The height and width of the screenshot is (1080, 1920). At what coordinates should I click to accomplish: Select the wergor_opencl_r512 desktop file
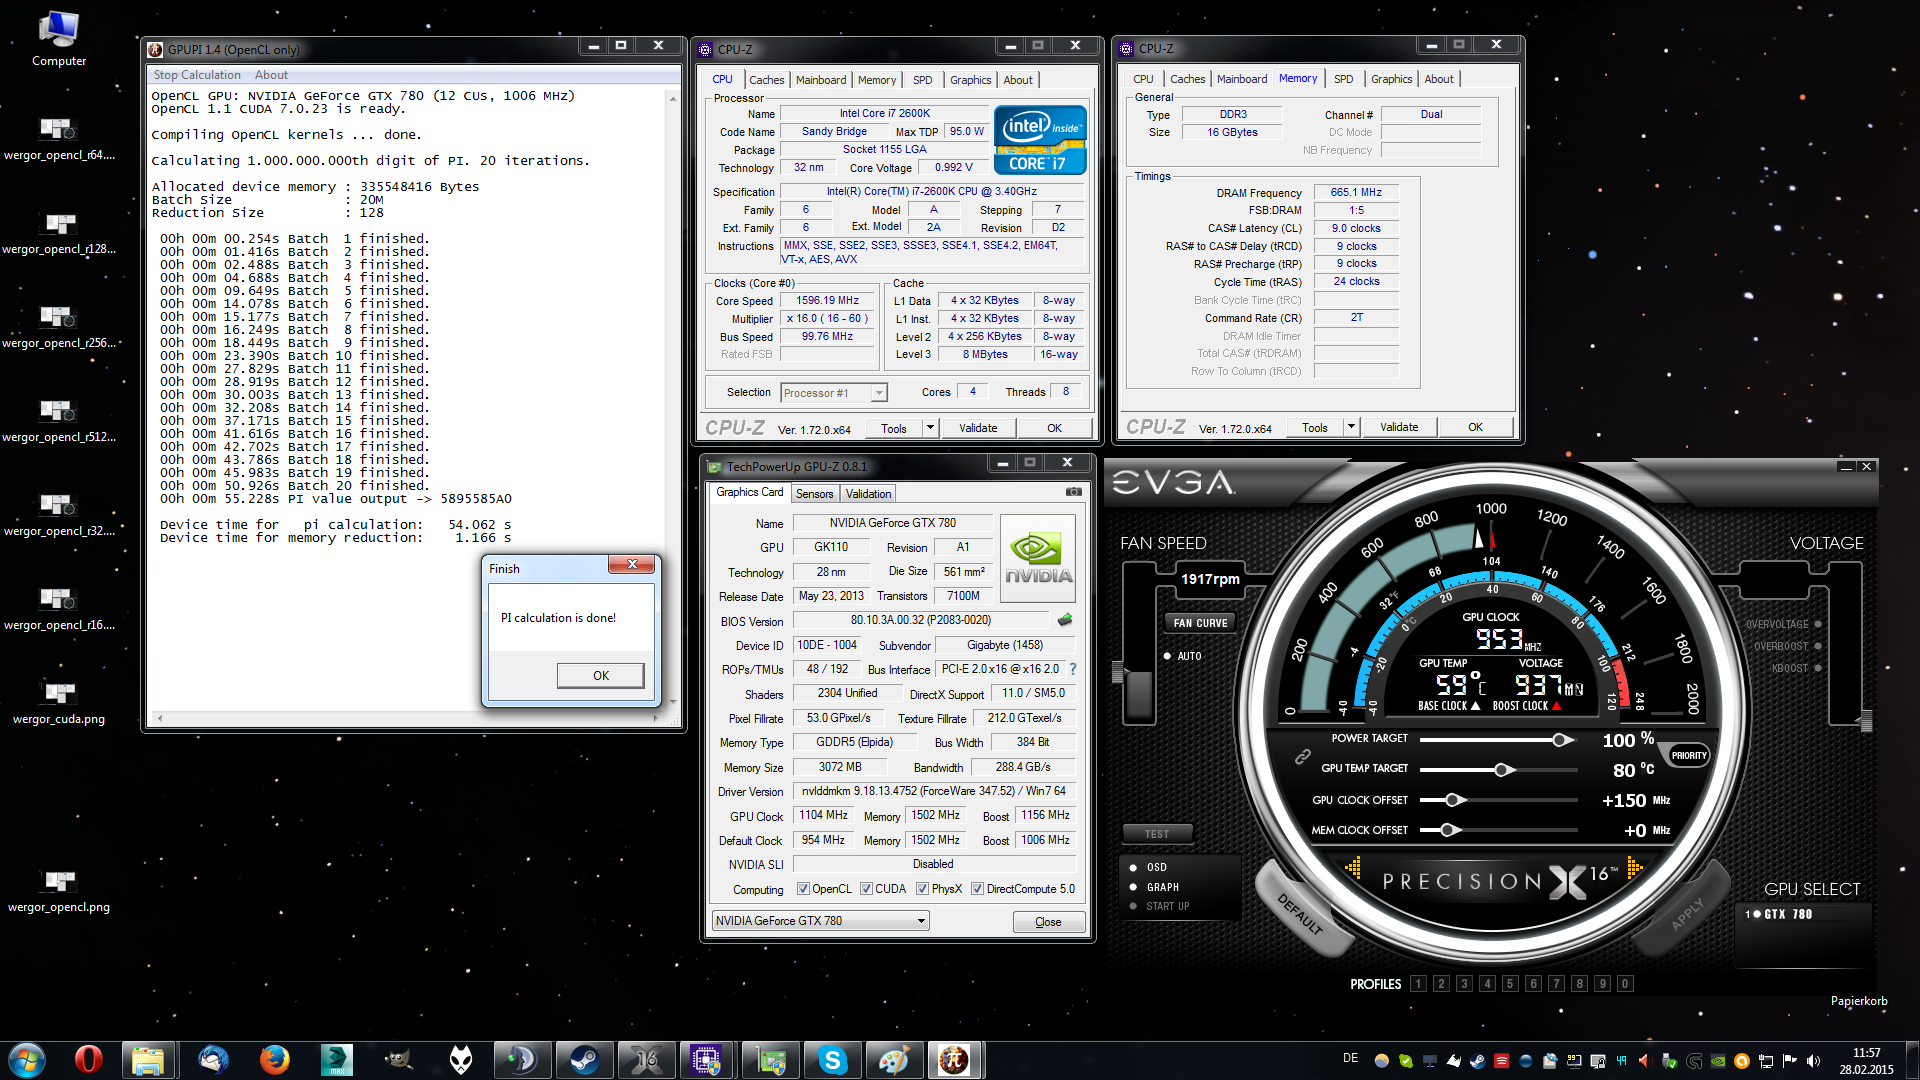coord(59,419)
